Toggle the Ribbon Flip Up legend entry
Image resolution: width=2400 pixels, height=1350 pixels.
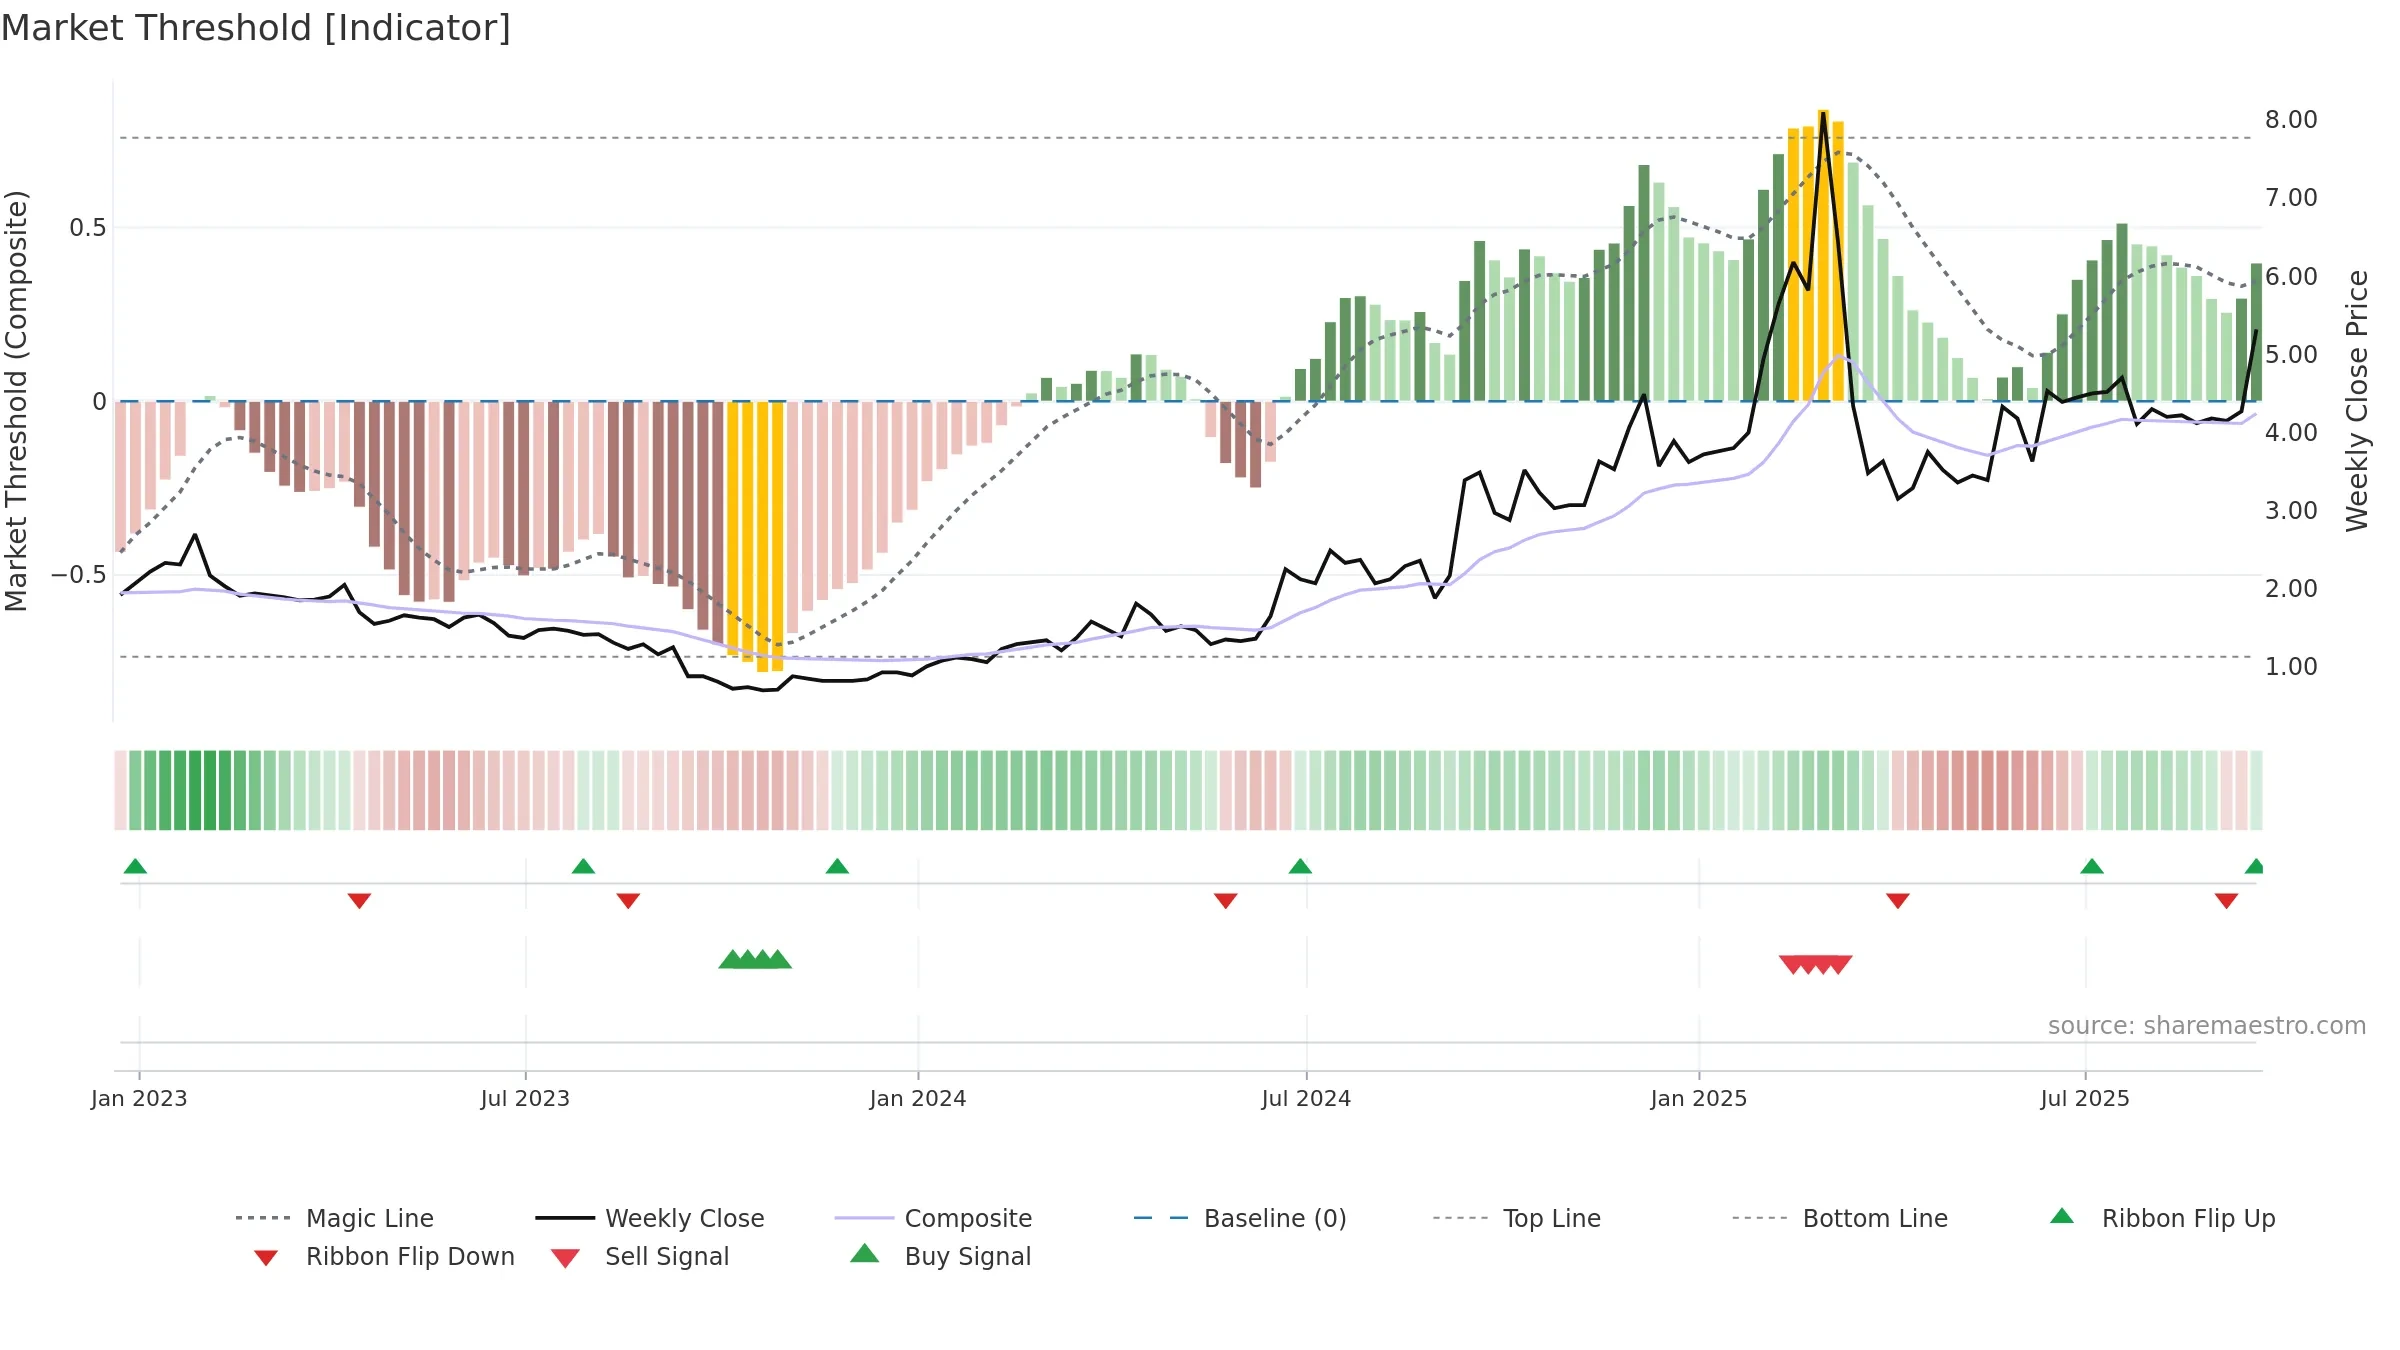click(x=2162, y=1218)
